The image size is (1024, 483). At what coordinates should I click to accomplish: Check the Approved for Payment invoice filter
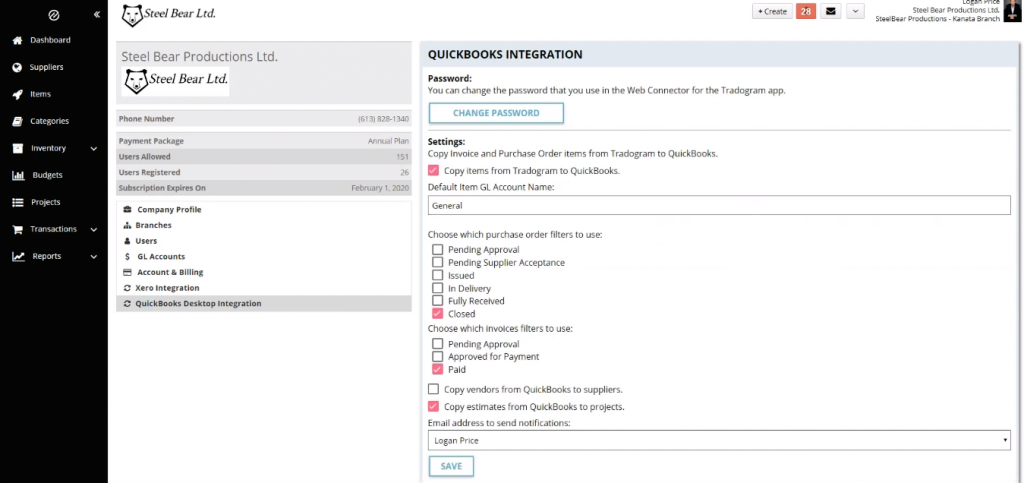click(x=438, y=357)
